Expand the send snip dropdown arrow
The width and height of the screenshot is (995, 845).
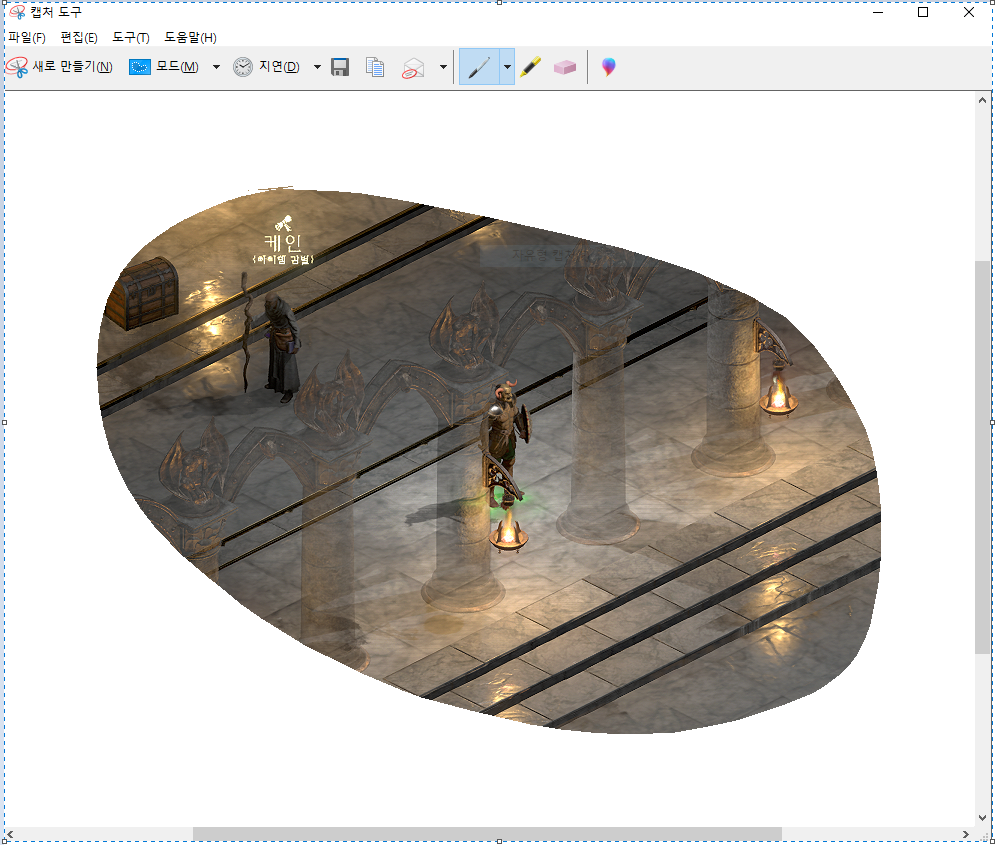[443, 67]
